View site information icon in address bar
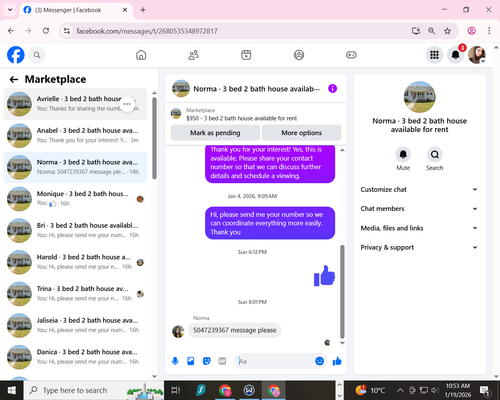Screen dimensions: 500x400 point(67,31)
